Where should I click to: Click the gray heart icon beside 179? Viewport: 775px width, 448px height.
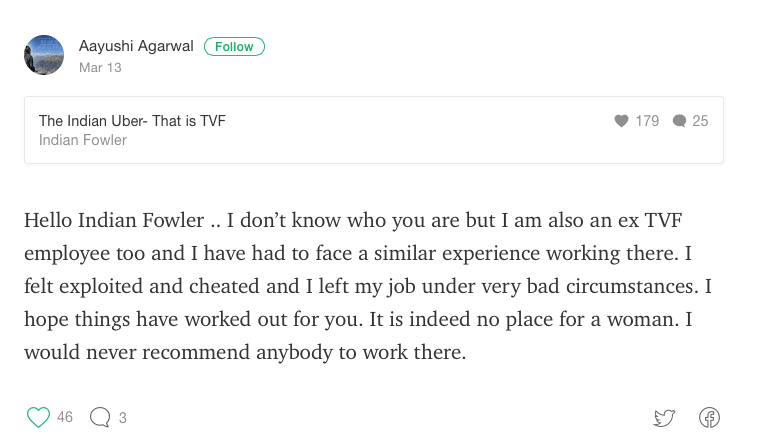(x=621, y=121)
